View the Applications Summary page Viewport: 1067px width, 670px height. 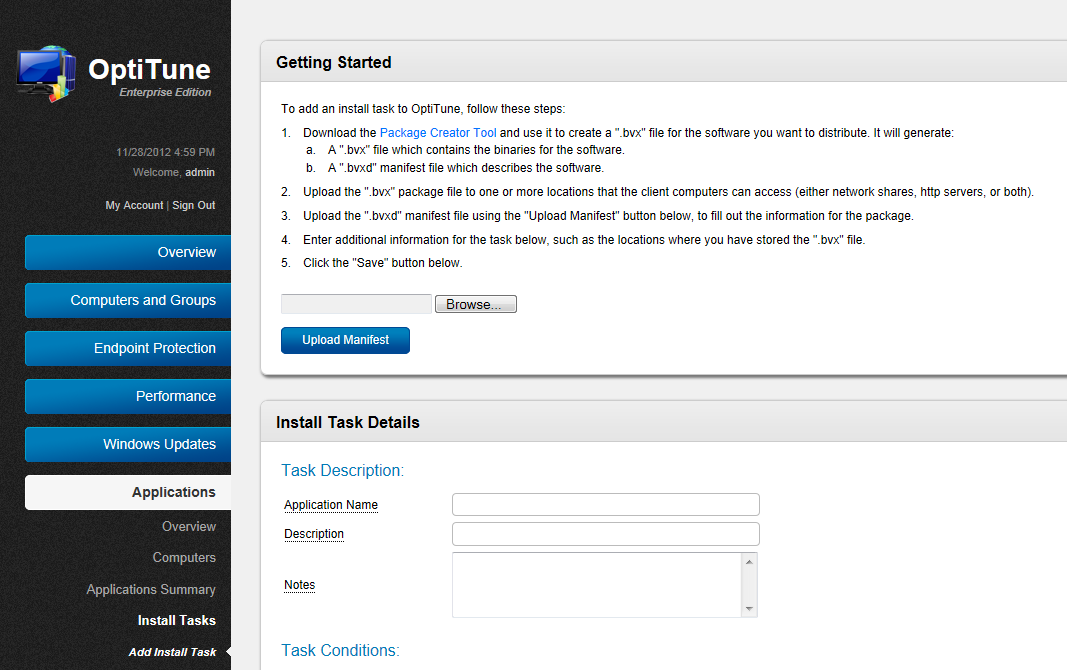[151, 589]
